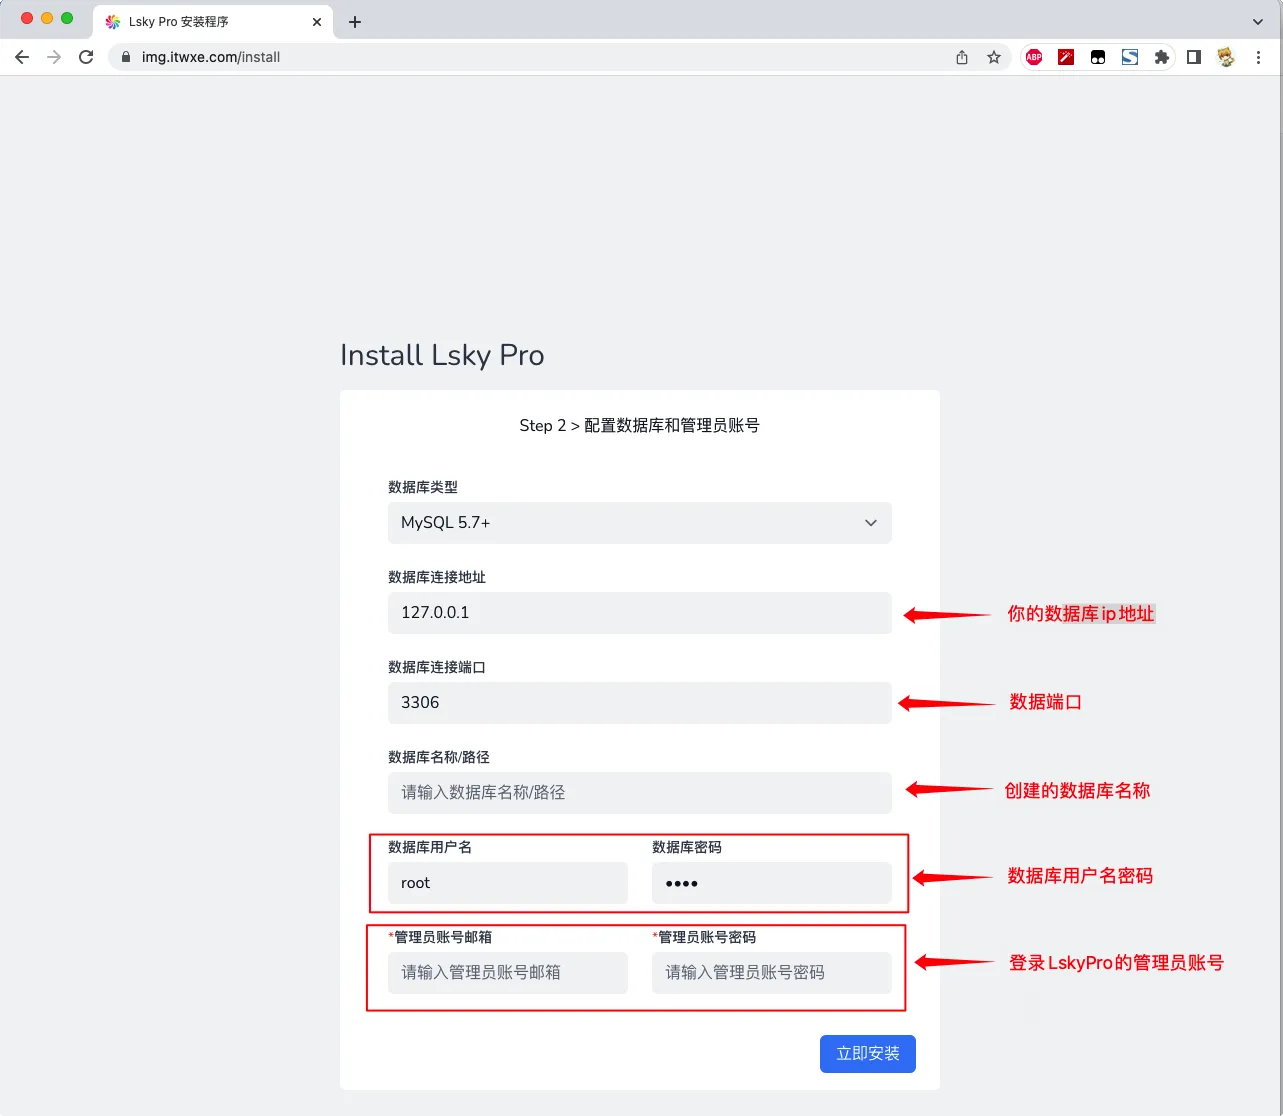The height and width of the screenshot is (1116, 1283).
Task: Click the 立即安装 button
Action: (x=867, y=1053)
